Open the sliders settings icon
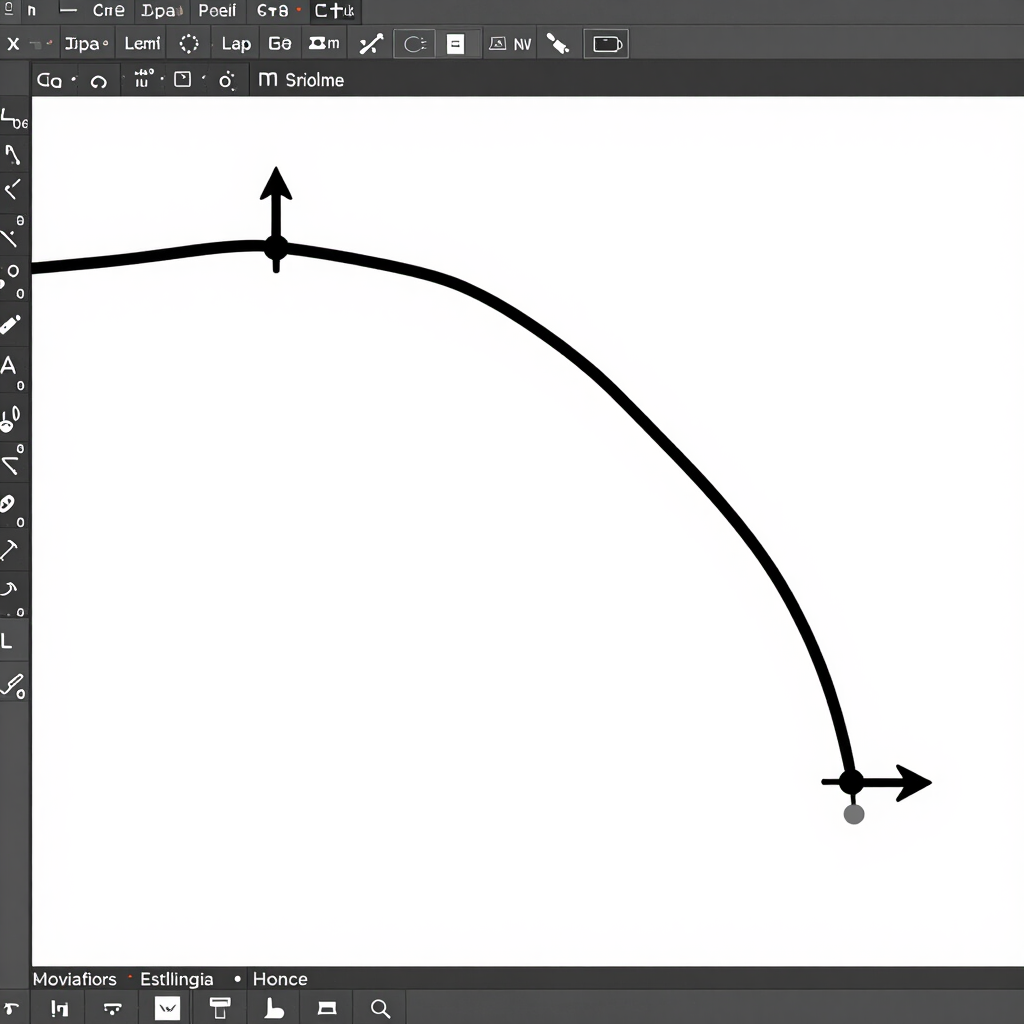 pyautogui.click(x=143, y=78)
